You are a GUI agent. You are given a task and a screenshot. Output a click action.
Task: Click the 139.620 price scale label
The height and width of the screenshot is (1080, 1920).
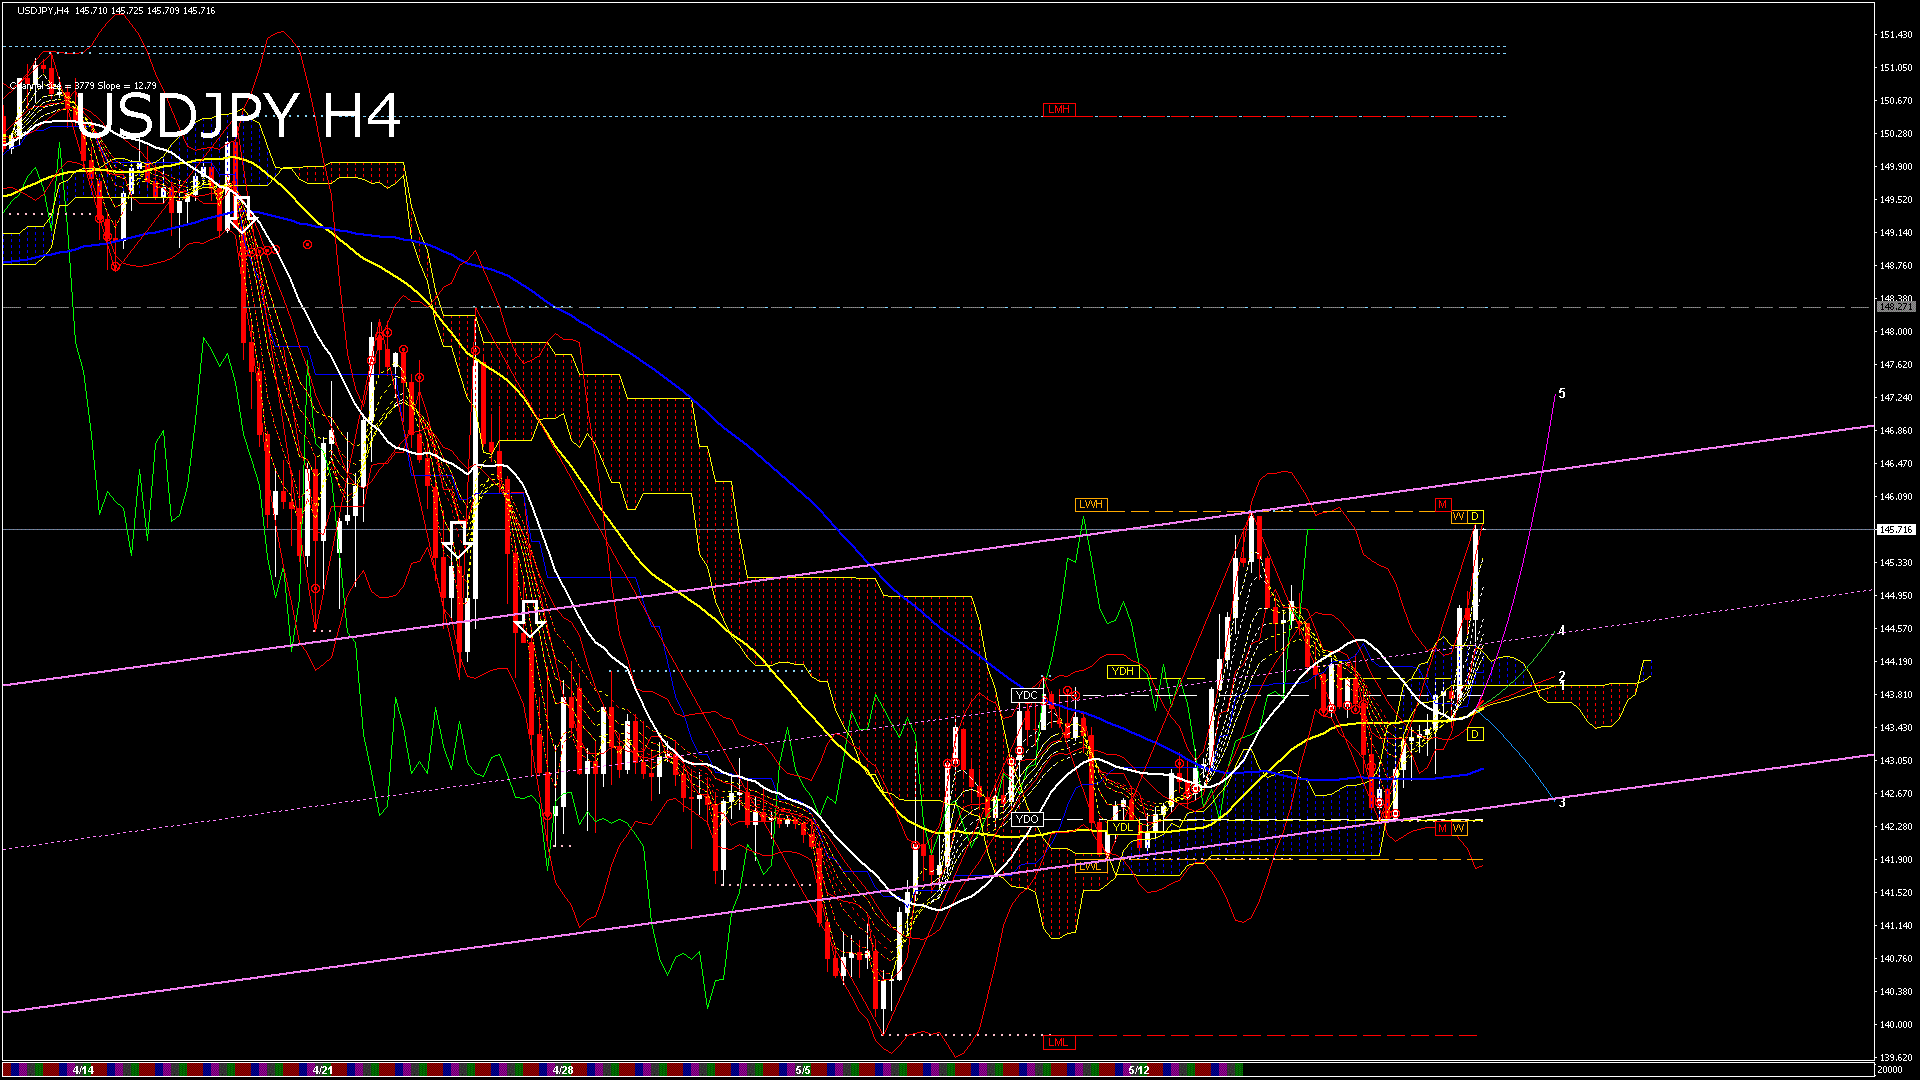click(x=1896, y=1058)
